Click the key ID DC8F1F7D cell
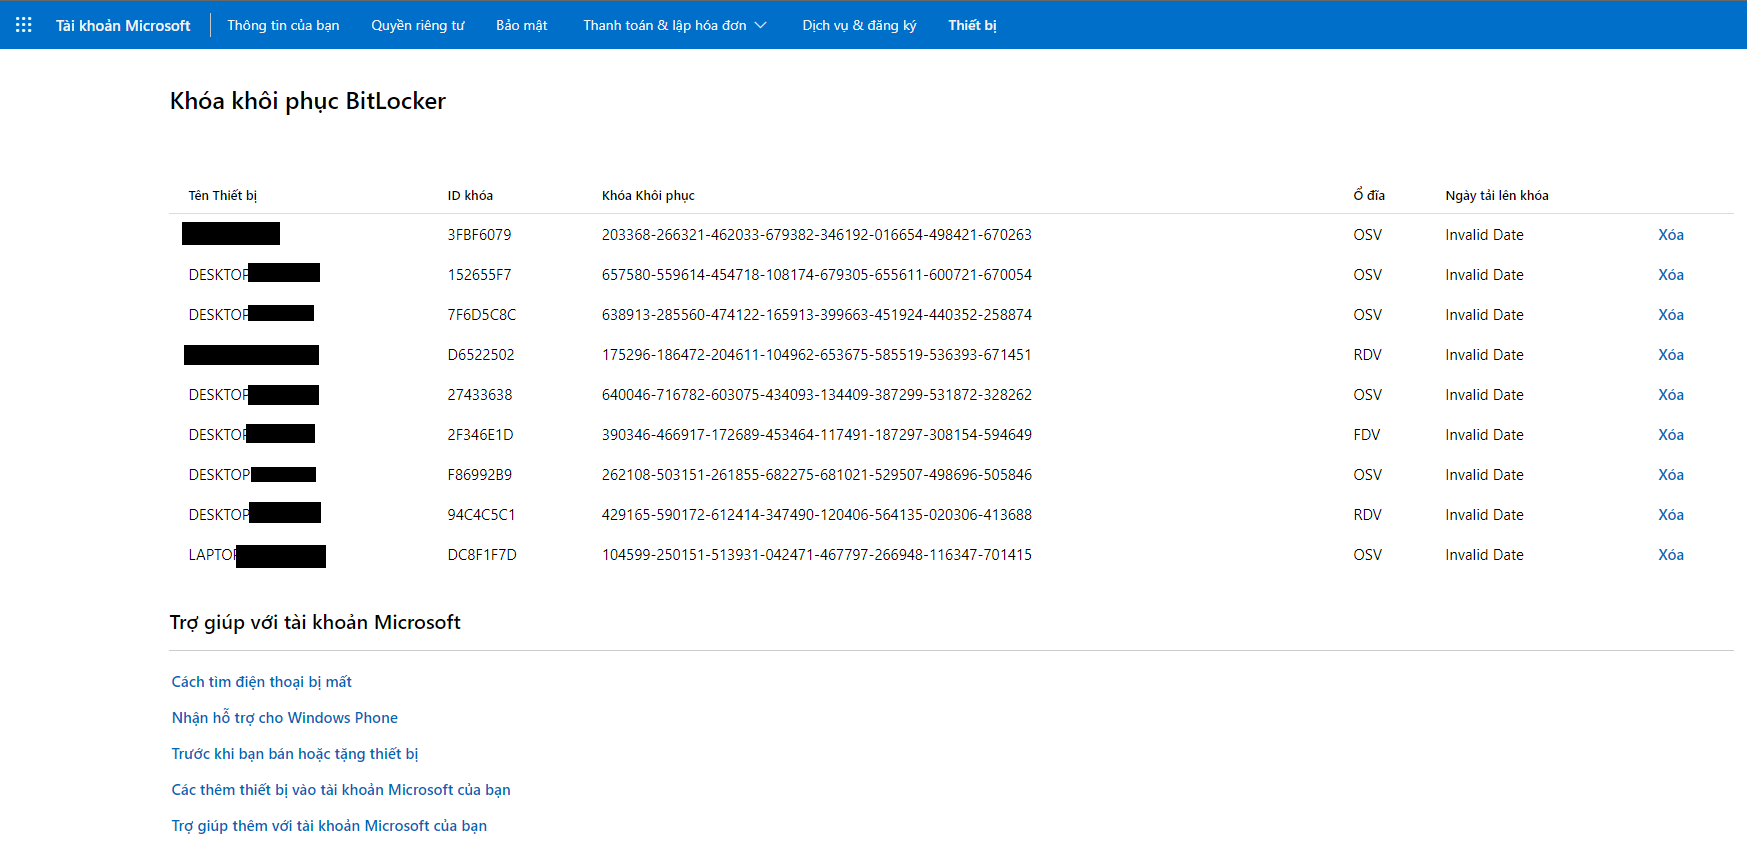Screen dimensions: 1747x857 [x=482, y=555]
